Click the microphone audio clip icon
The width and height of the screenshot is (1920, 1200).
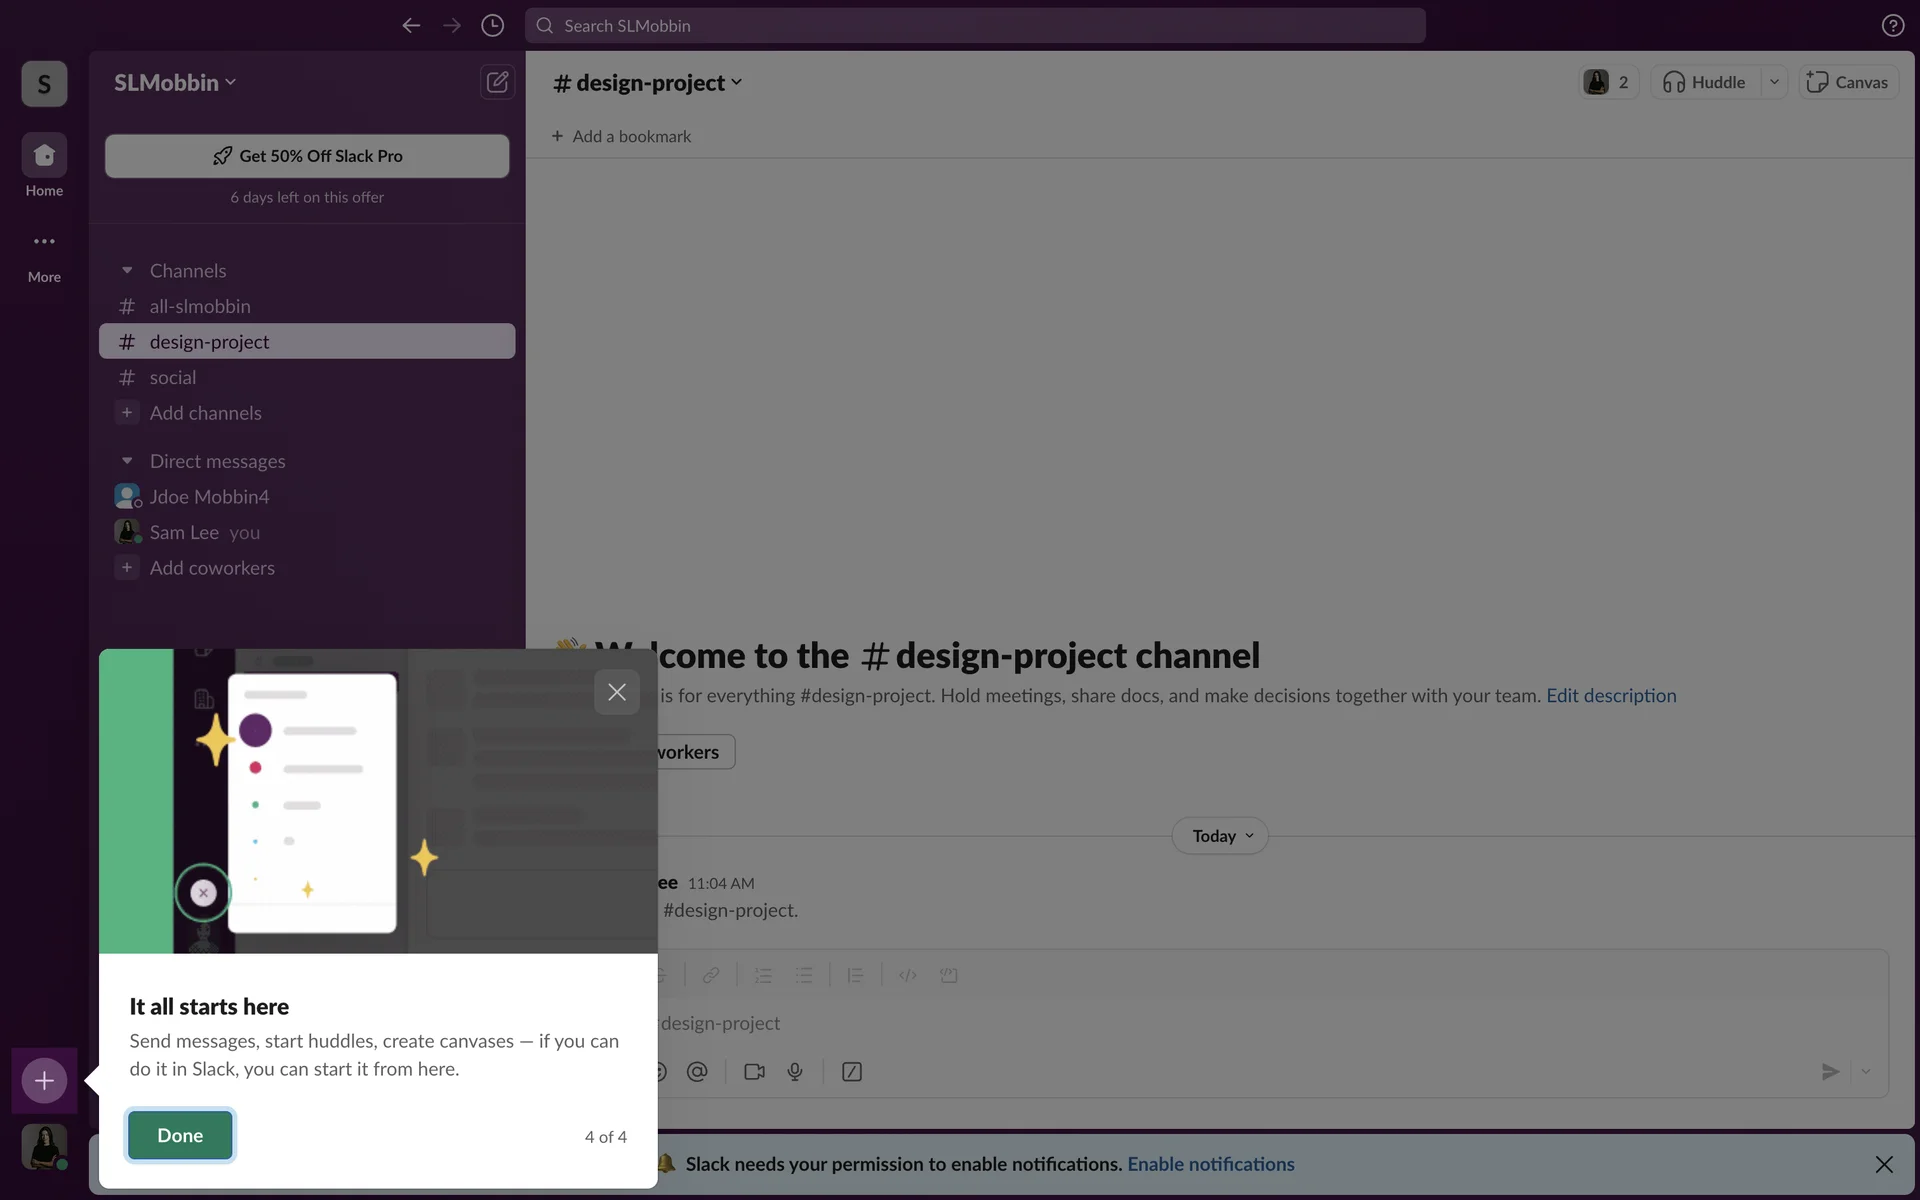(795, 1072)
